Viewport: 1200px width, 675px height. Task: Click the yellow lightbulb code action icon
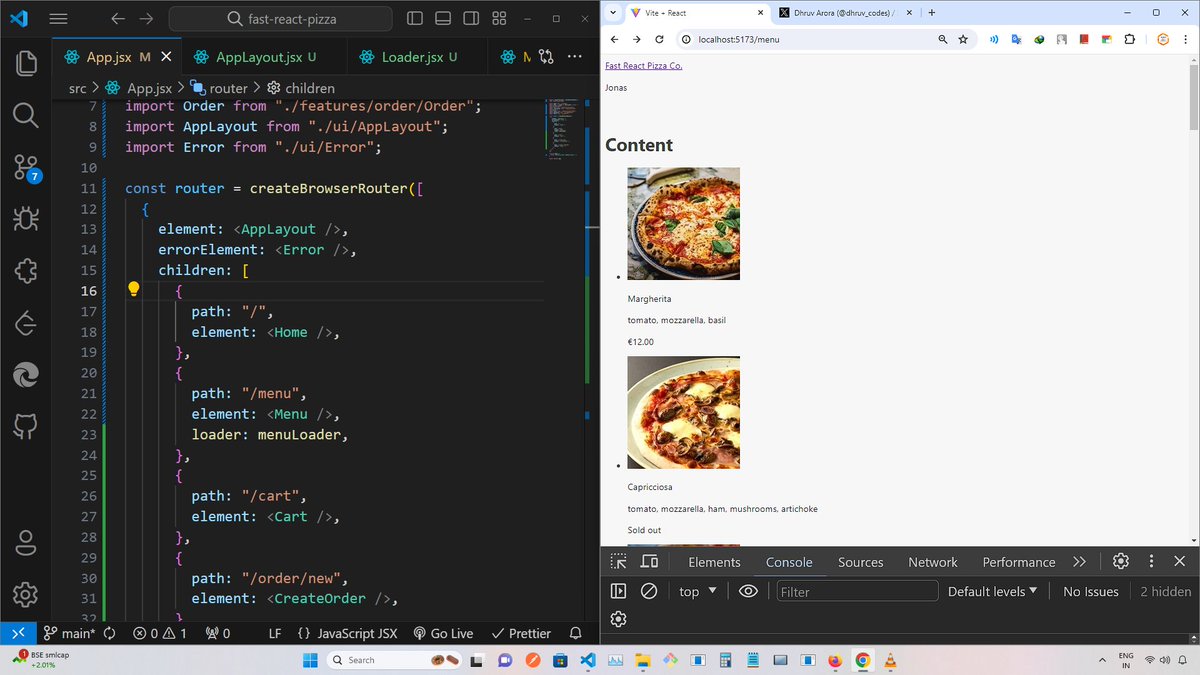(134, 290)
